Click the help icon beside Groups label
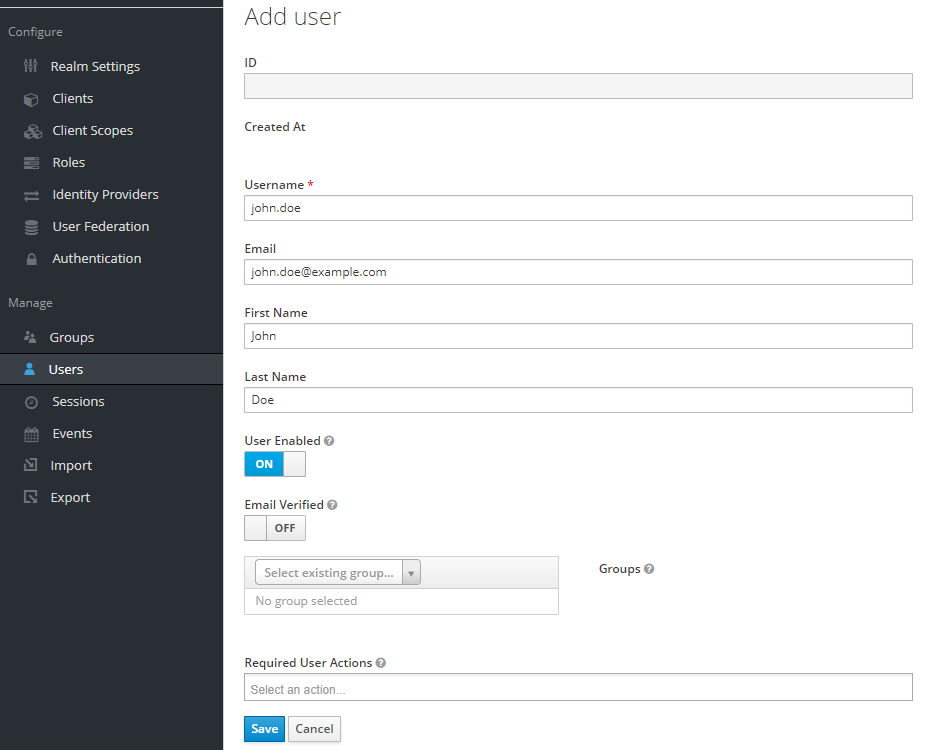 (x=649, y=569)
